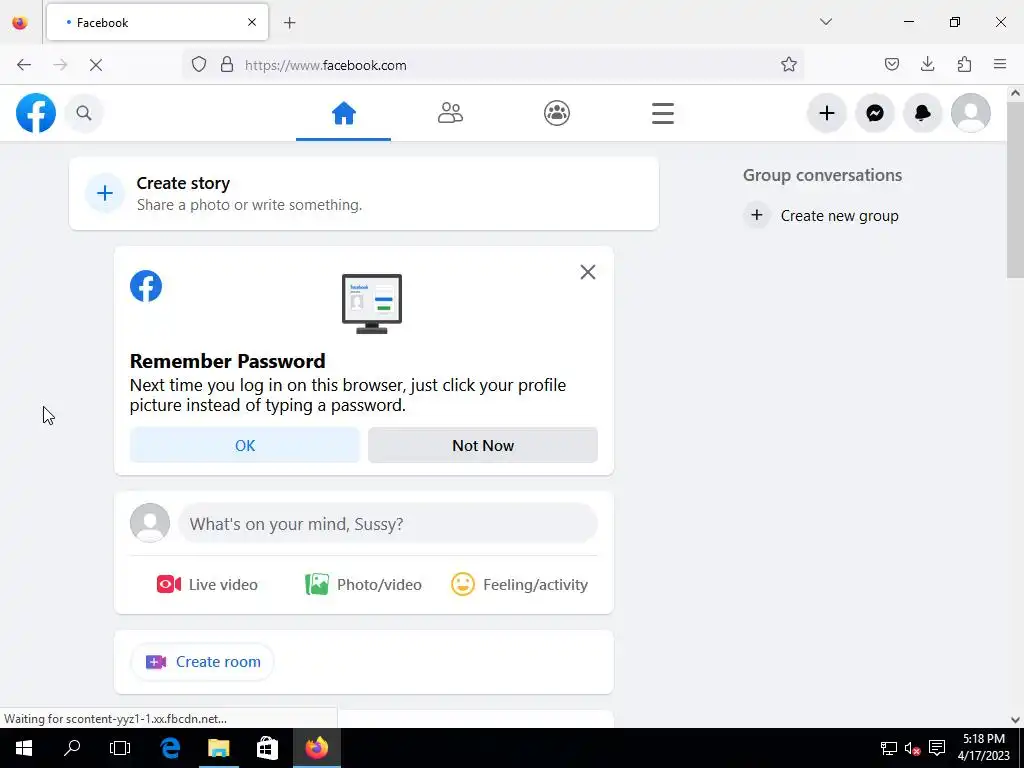This screenshot has height=768, width=1024.
Task: Click the muted volume tray icon
Action: [x=912, y=748]
